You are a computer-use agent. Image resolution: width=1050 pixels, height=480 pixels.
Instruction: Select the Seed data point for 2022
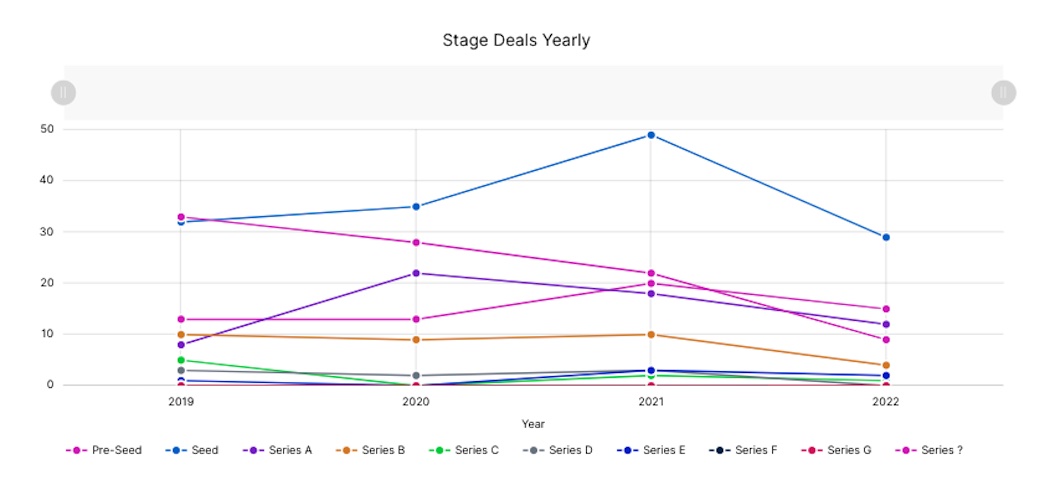tap(886, 237)
